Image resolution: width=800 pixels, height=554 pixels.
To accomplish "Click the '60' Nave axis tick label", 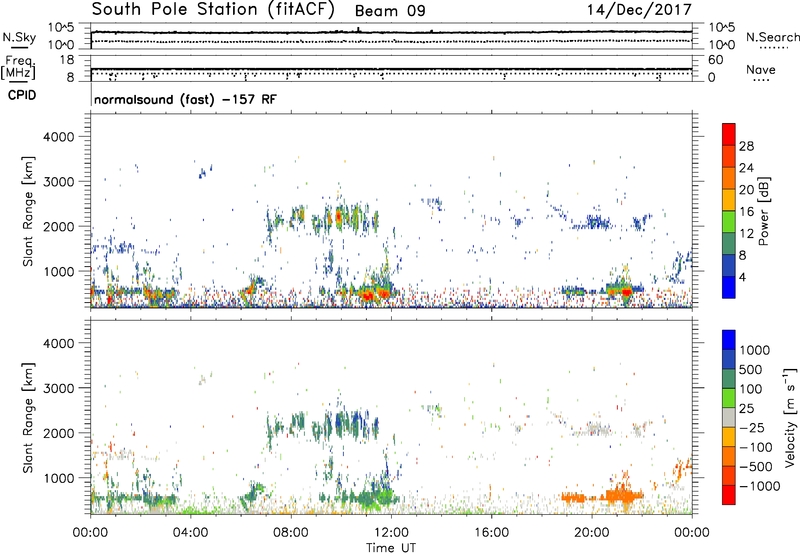I will tap(715, 60).
